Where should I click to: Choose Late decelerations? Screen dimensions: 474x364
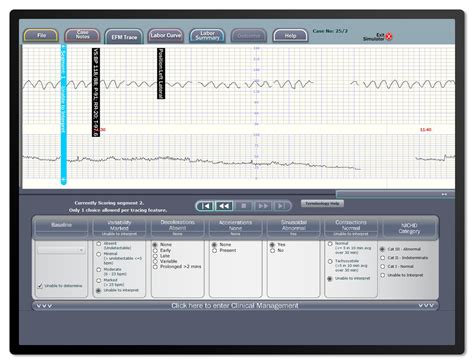click(x=155, y=256)
